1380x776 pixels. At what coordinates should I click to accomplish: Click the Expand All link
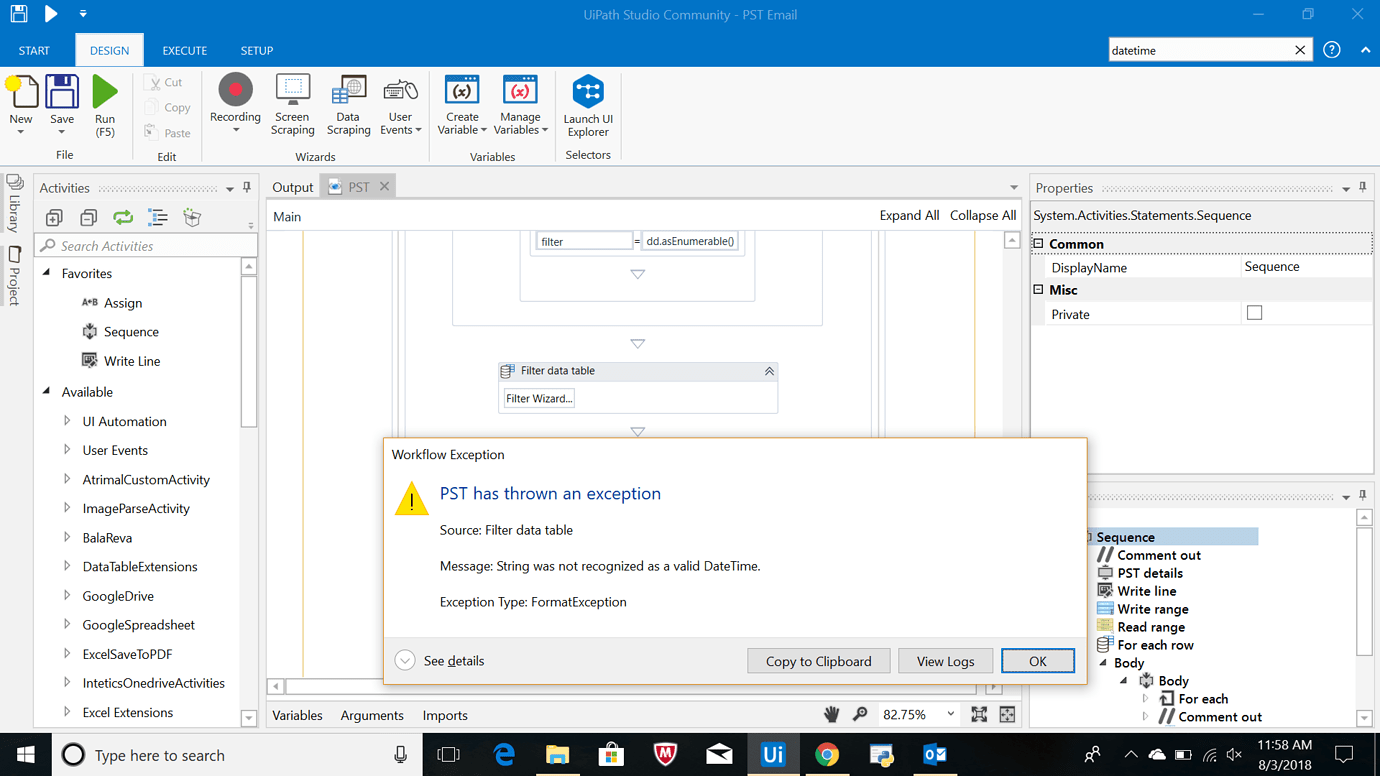pyautogui.click(x=909, y=215)
